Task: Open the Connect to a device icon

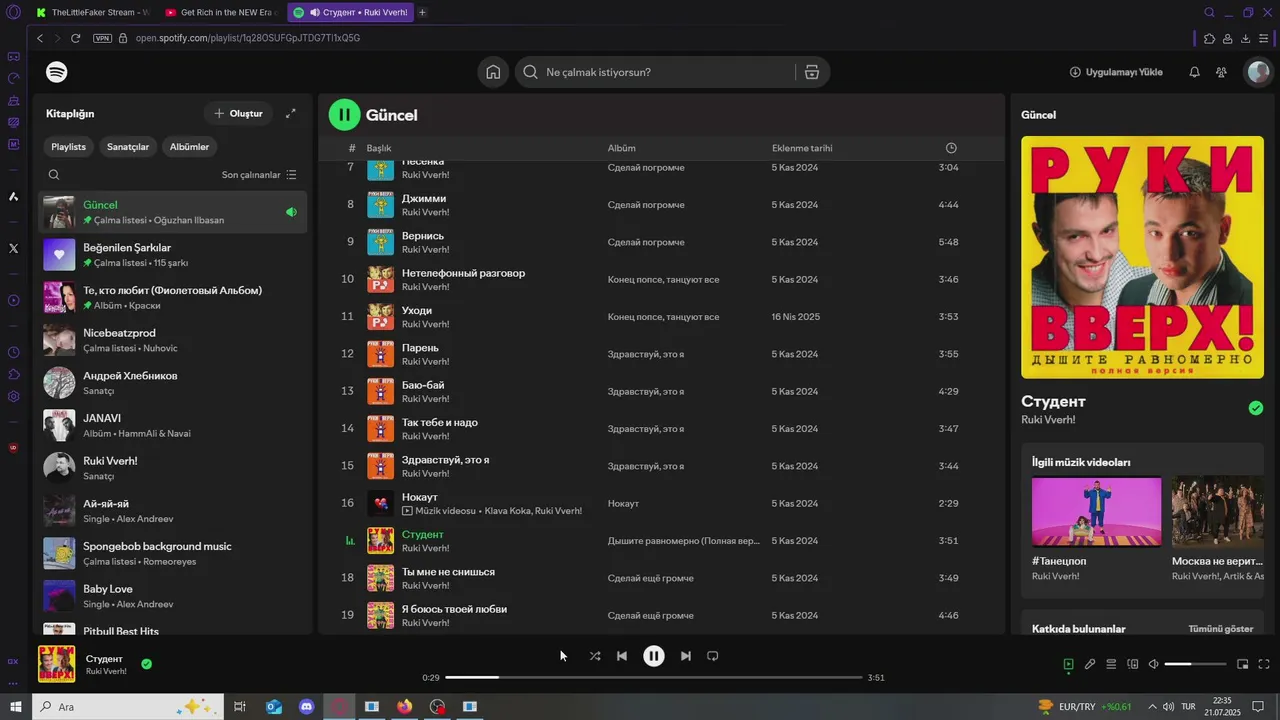Action: pos(1133,664)
